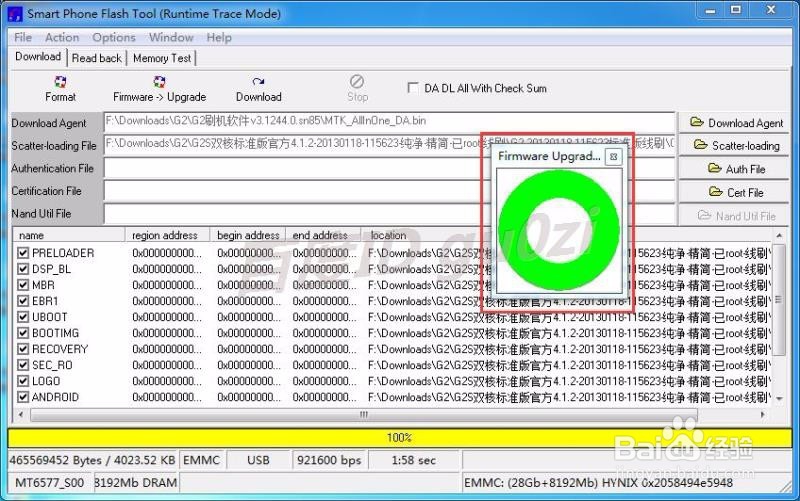800x501 pixels.
Task: Click the Nand Util File field
Action: coord(389,214)
